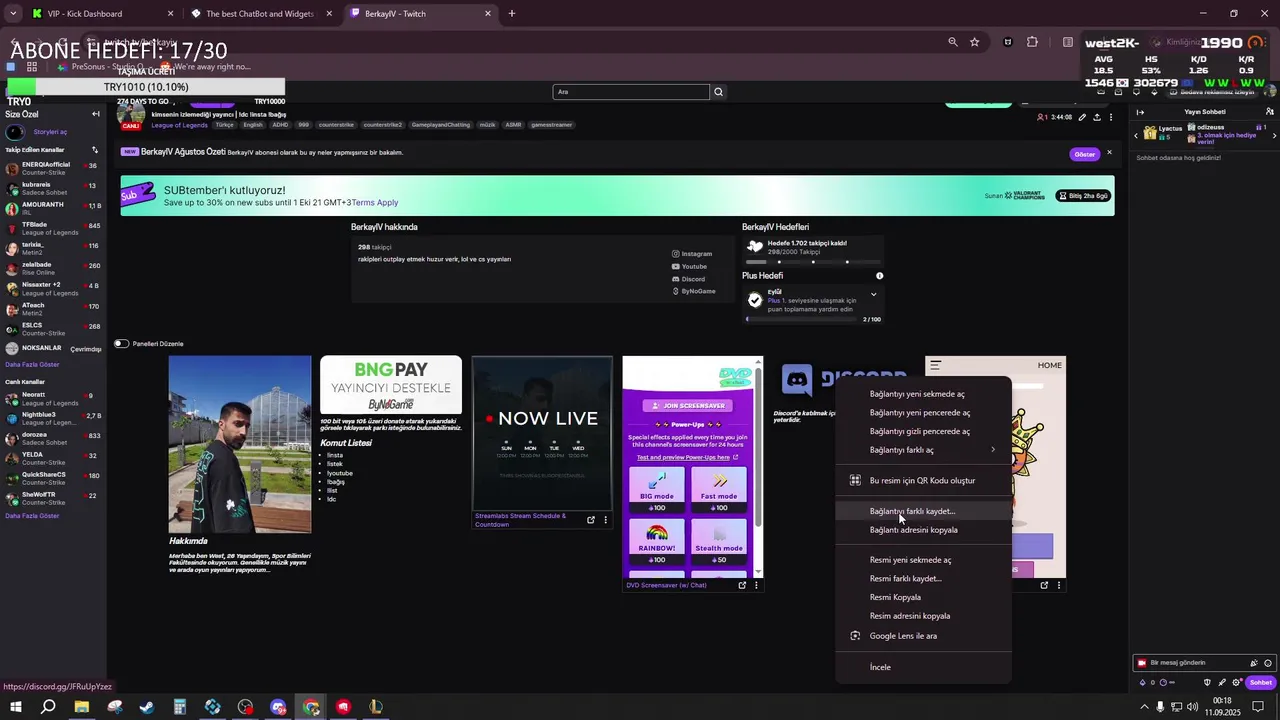Toggle the Panelleri Düzenle switch

pyautogui.click(x=121, y=344)
